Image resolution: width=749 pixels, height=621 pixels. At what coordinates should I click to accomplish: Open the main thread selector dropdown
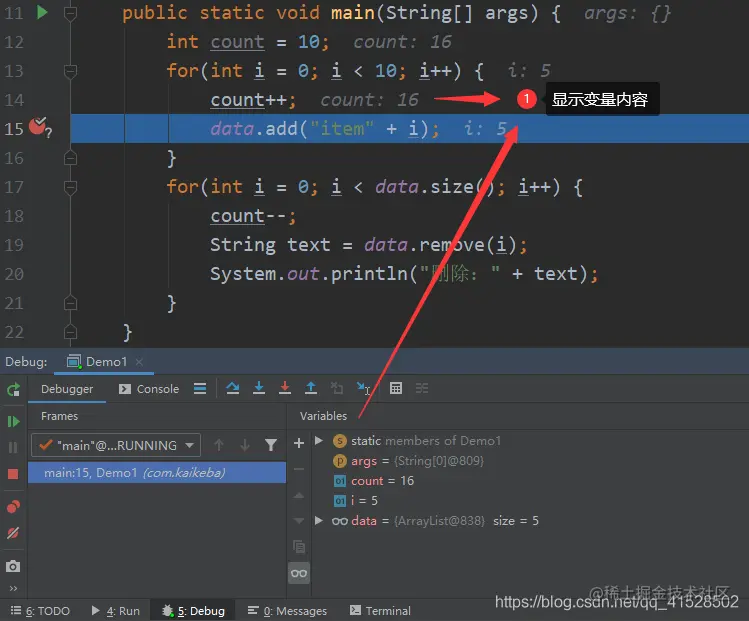[116, 445]
